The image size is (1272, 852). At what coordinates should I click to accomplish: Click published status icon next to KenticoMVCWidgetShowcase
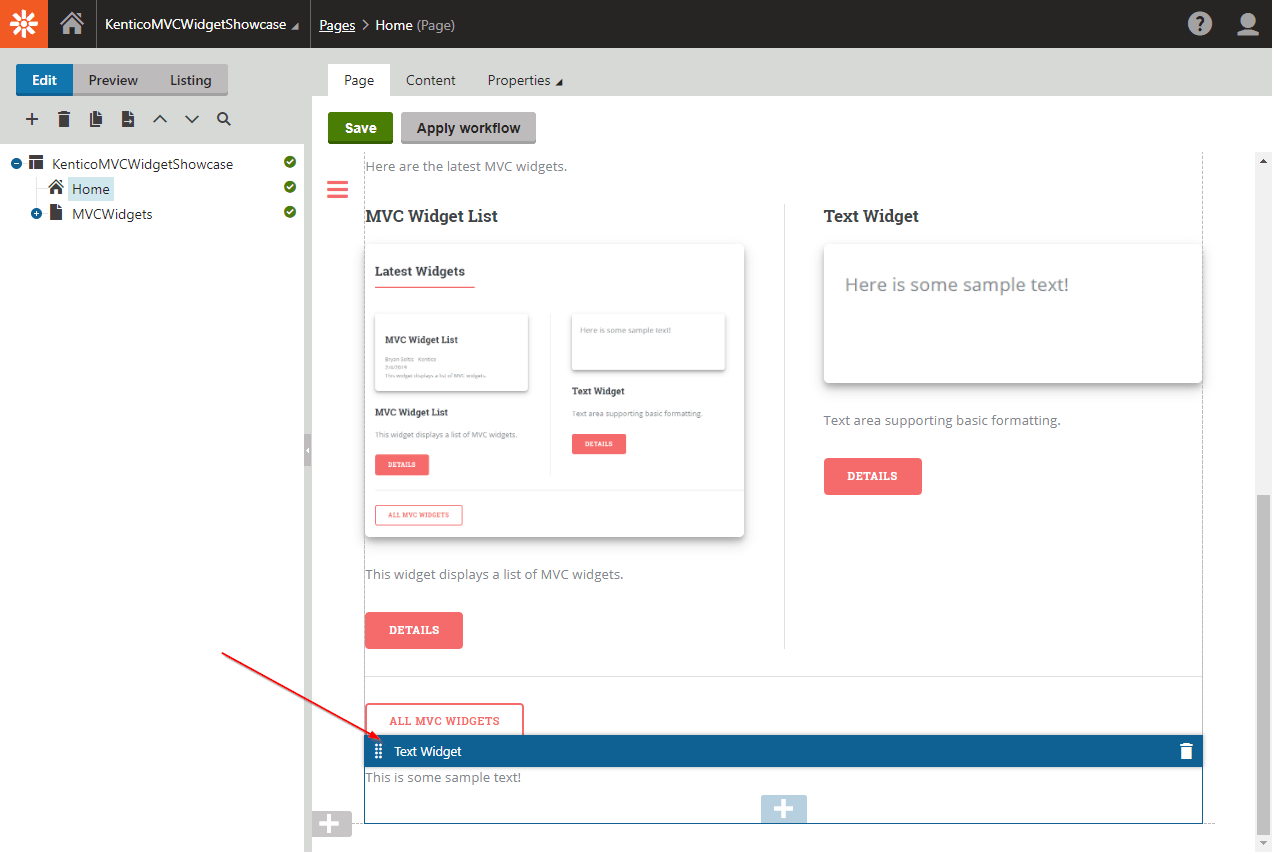click(290, 162)
